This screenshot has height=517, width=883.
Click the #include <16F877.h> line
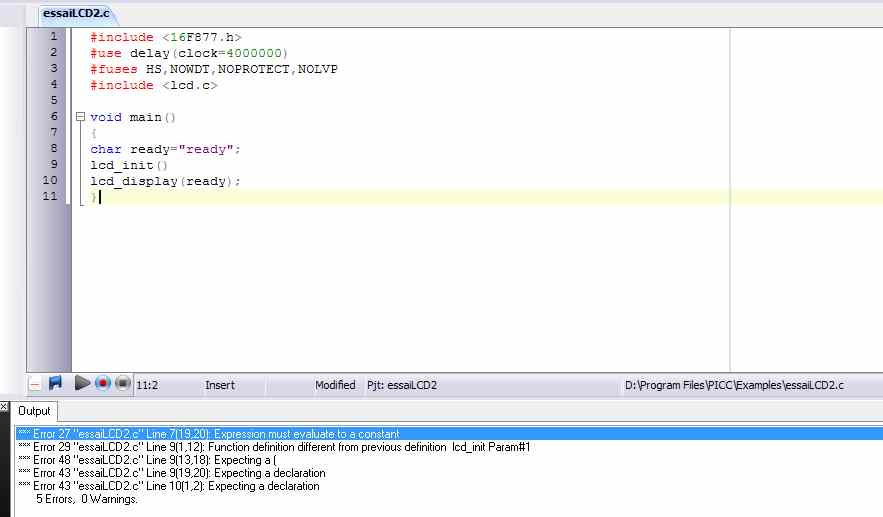coord(166,37)
